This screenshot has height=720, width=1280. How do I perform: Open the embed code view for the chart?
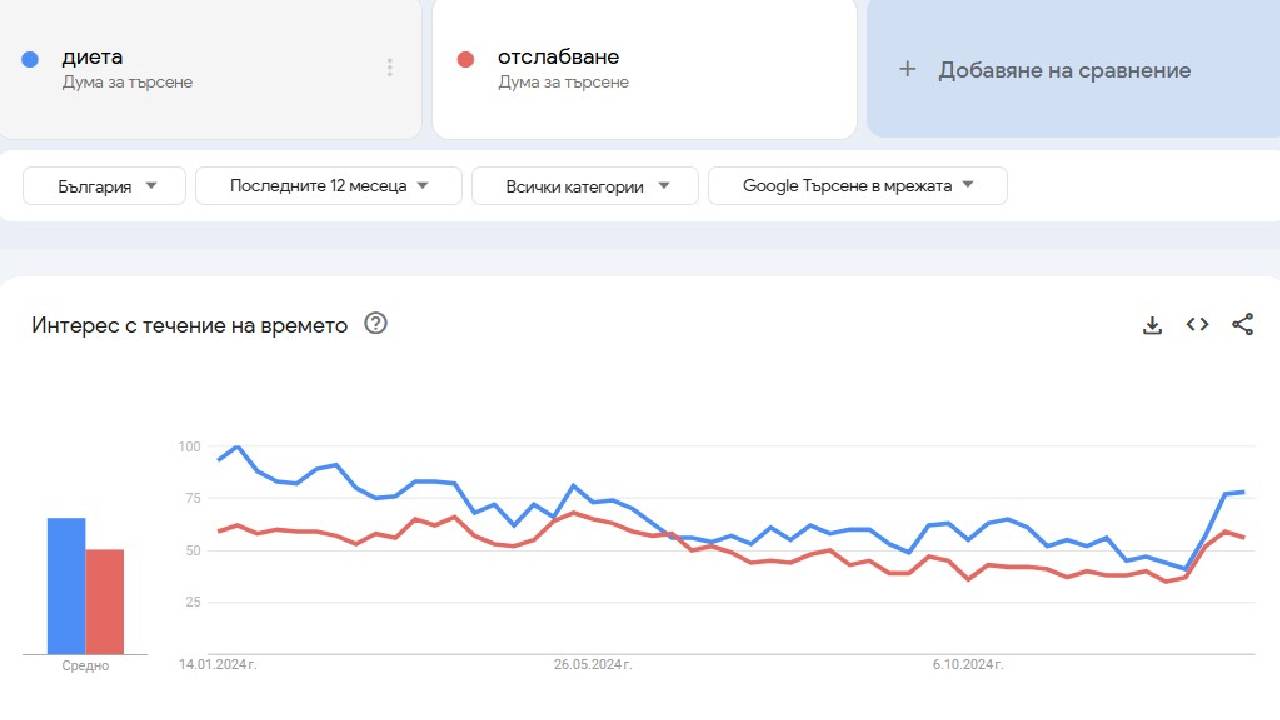1196,324
